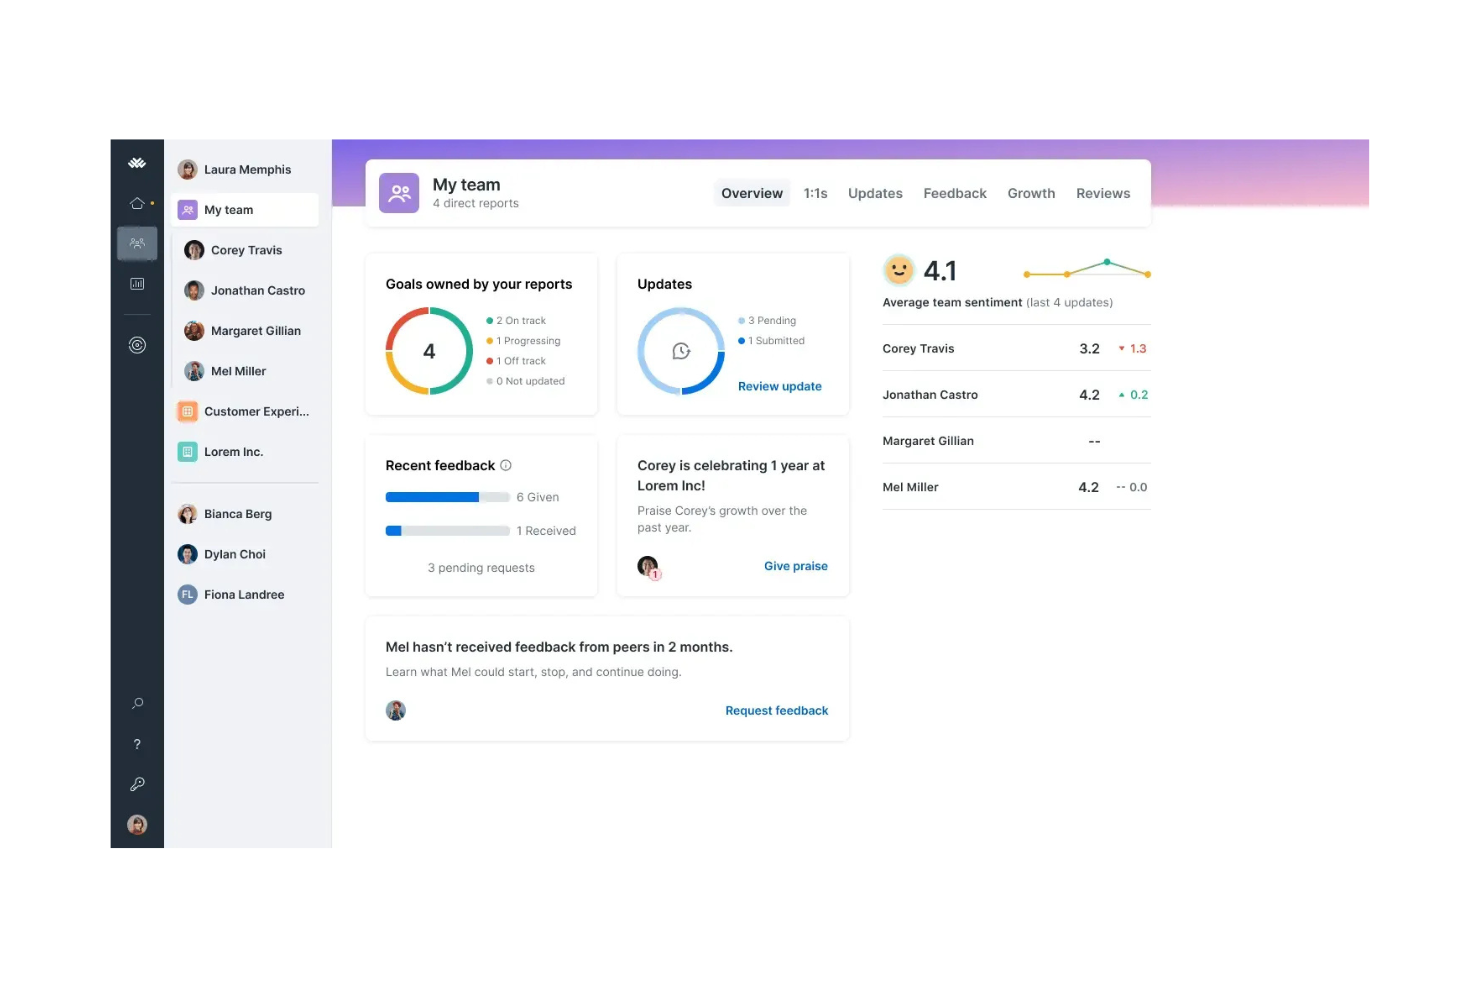Click Give praise for Corey
This screenshot has width=1480, height=987.
pos(795,565)
